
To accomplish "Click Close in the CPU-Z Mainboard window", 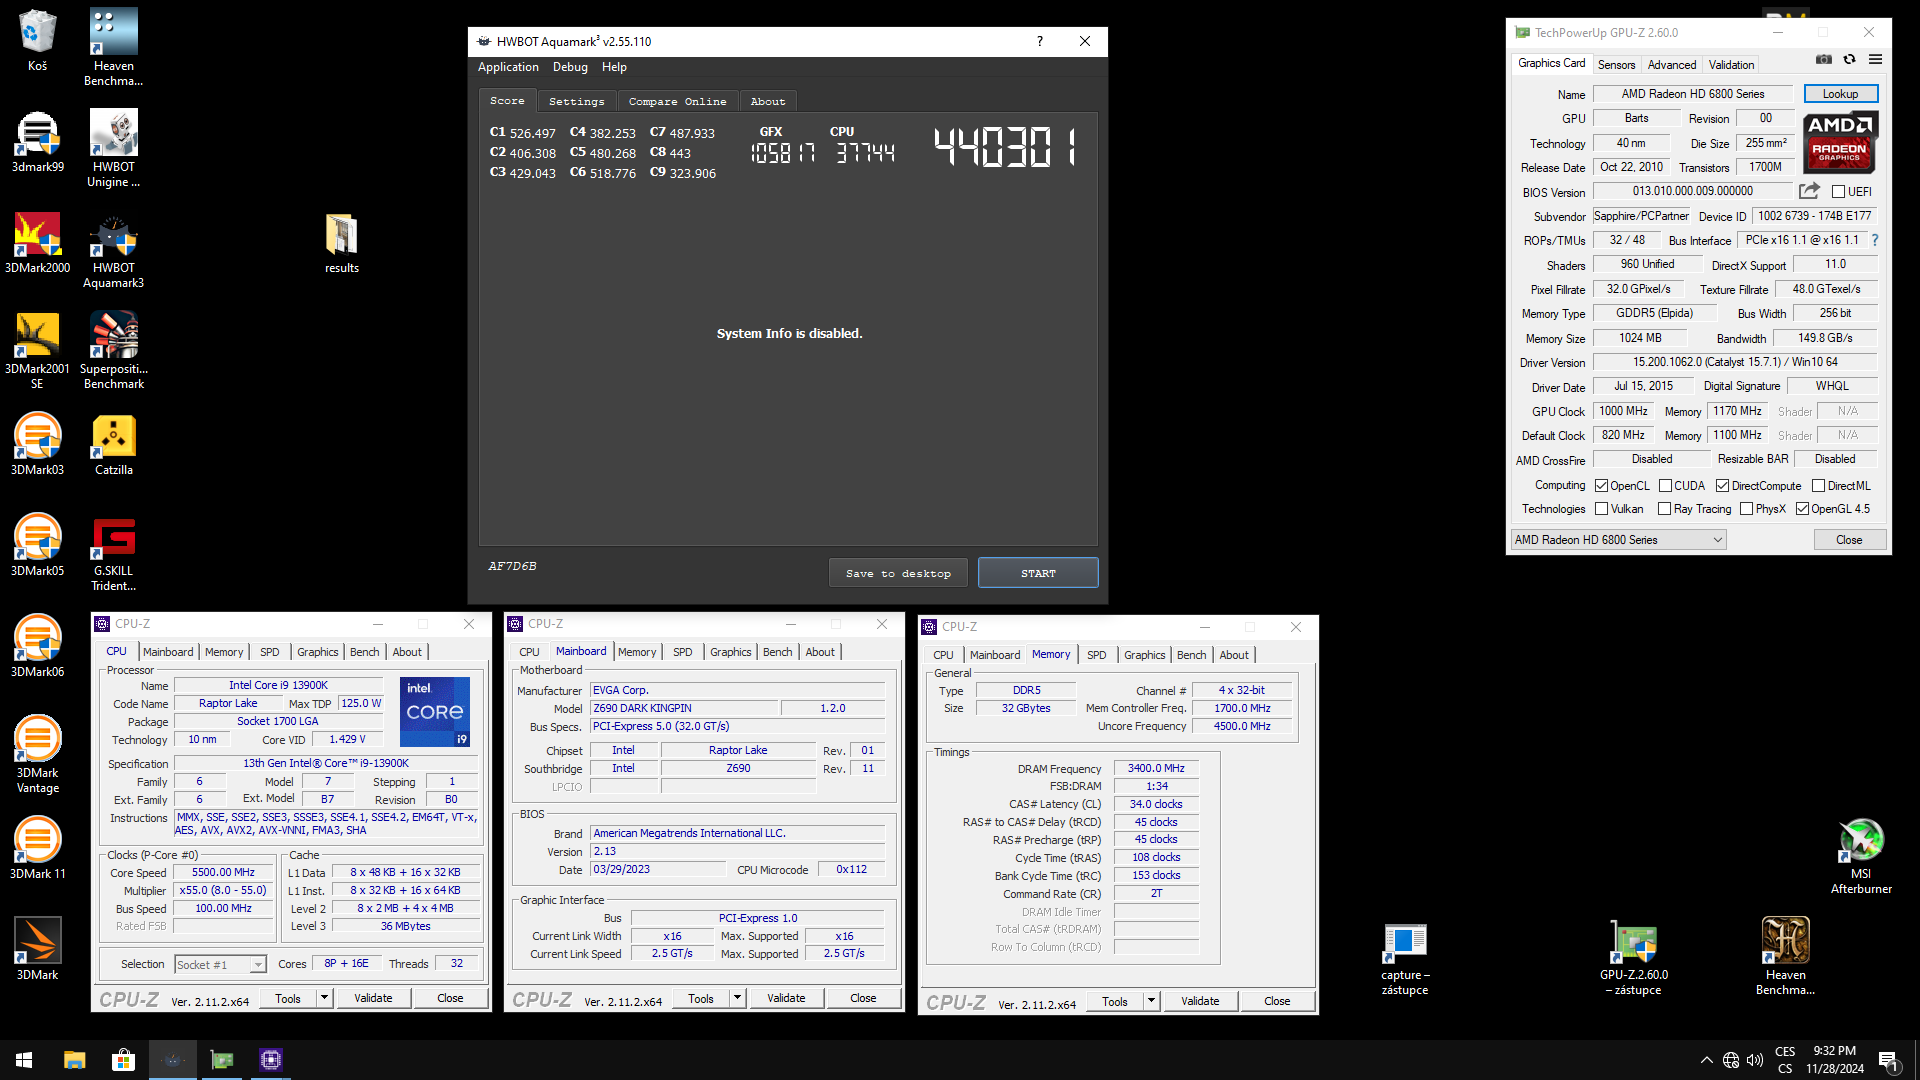I will [863, 998].
